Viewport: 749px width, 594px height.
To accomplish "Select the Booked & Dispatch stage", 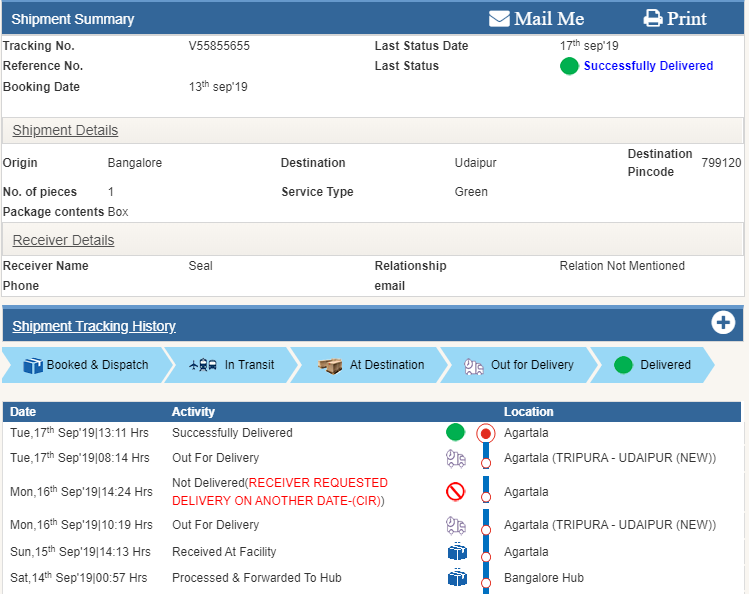I will (x=84, y=365).
